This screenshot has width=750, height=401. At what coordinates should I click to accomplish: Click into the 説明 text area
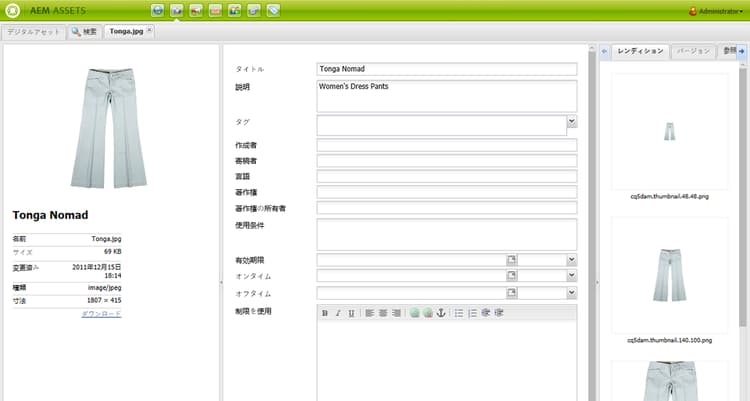(x=447, y=96)
